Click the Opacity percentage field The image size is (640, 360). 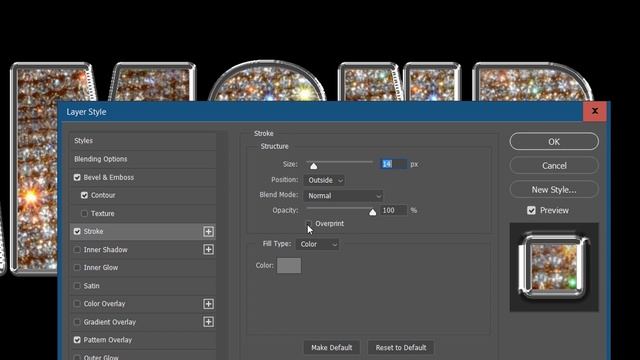point(394,210)
